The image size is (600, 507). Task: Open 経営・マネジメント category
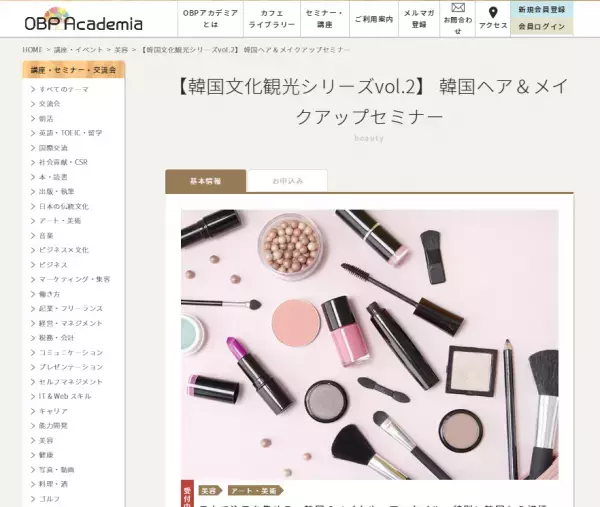point(71,323)
